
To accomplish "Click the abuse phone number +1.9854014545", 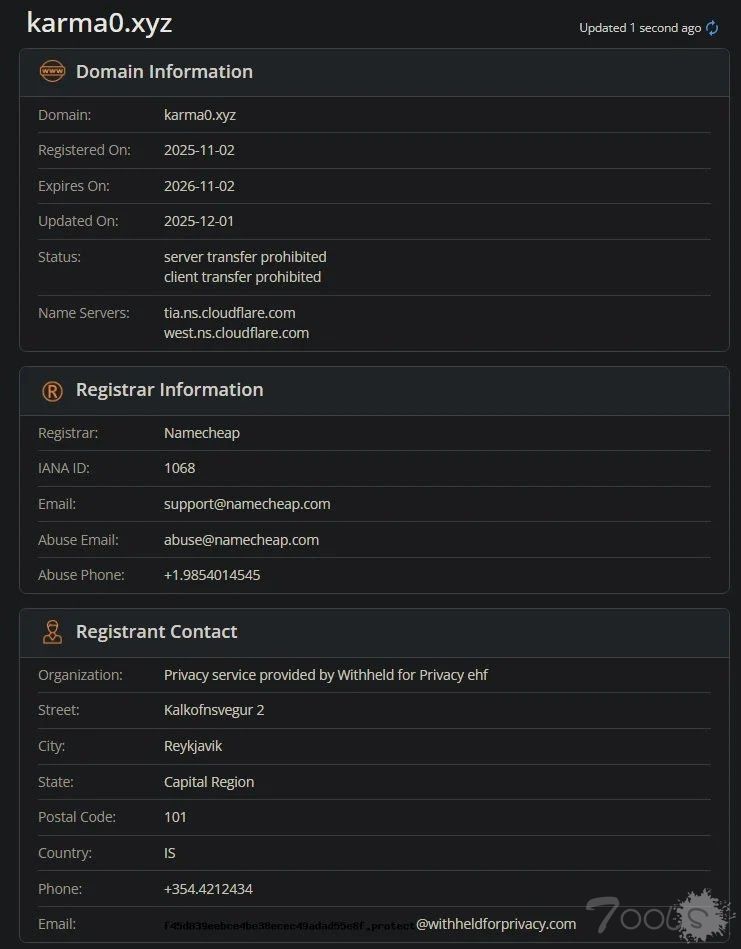I will (212, 575).
